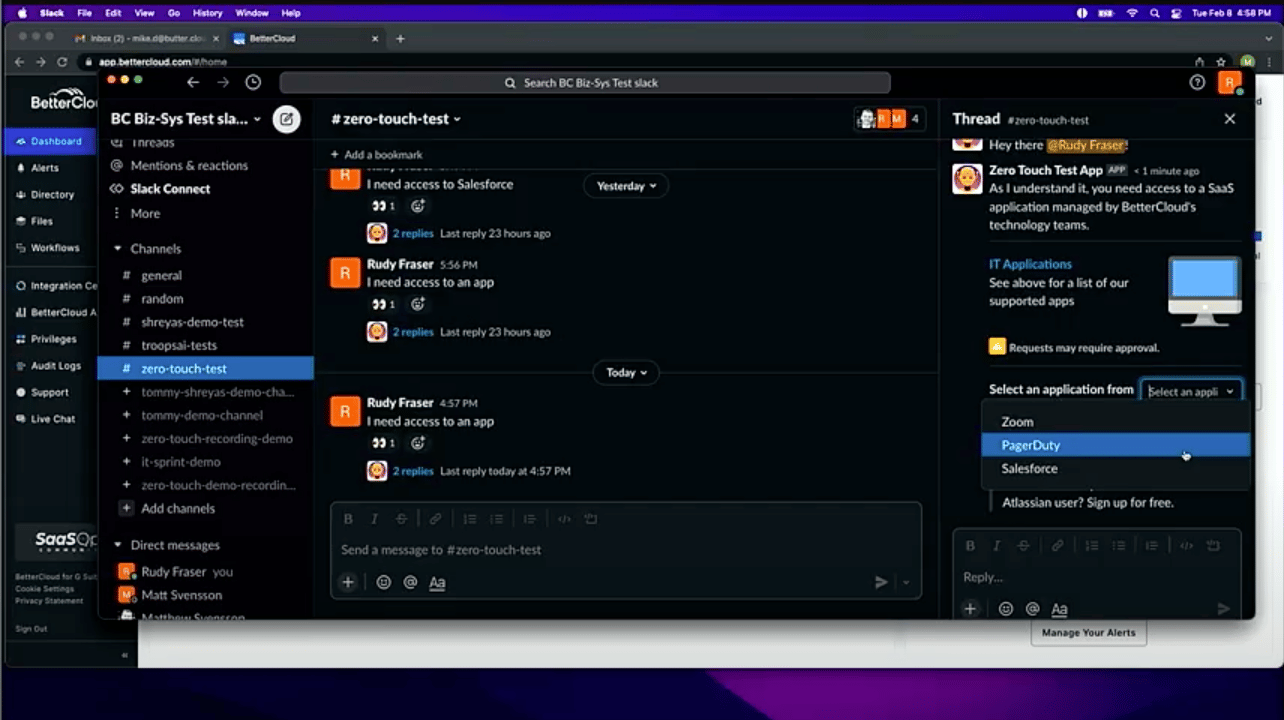Click the mention @ icon in thread reply

[x=1032, y=609]
